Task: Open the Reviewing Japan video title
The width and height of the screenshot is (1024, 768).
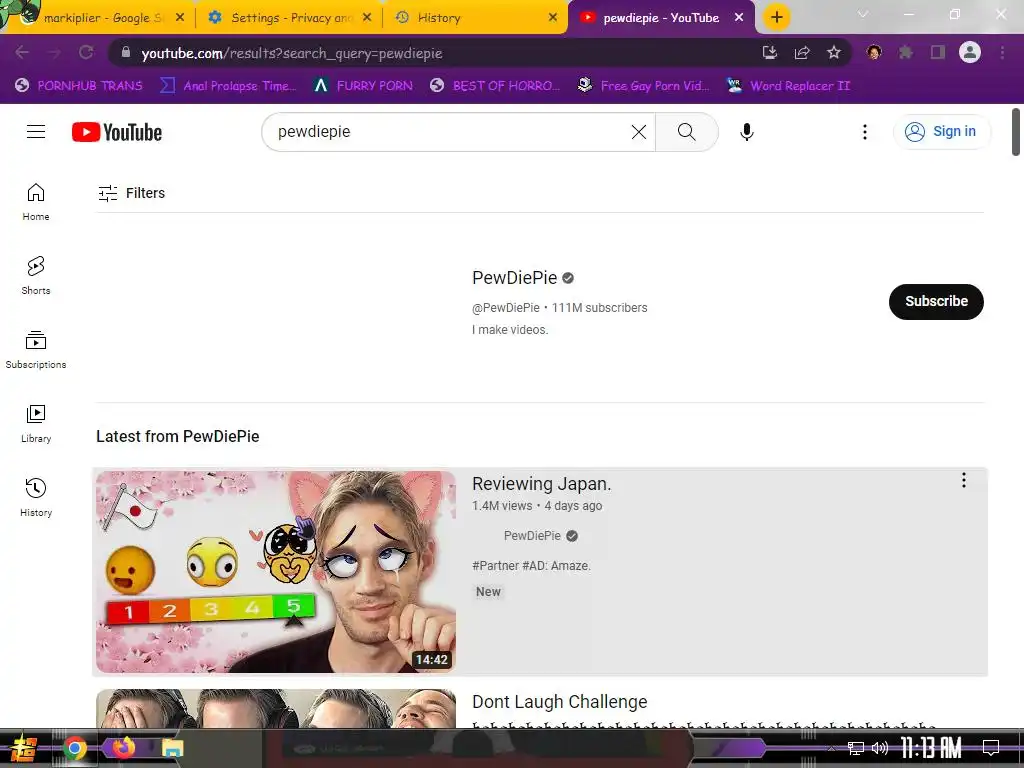Action: click(x=541, y=484)
